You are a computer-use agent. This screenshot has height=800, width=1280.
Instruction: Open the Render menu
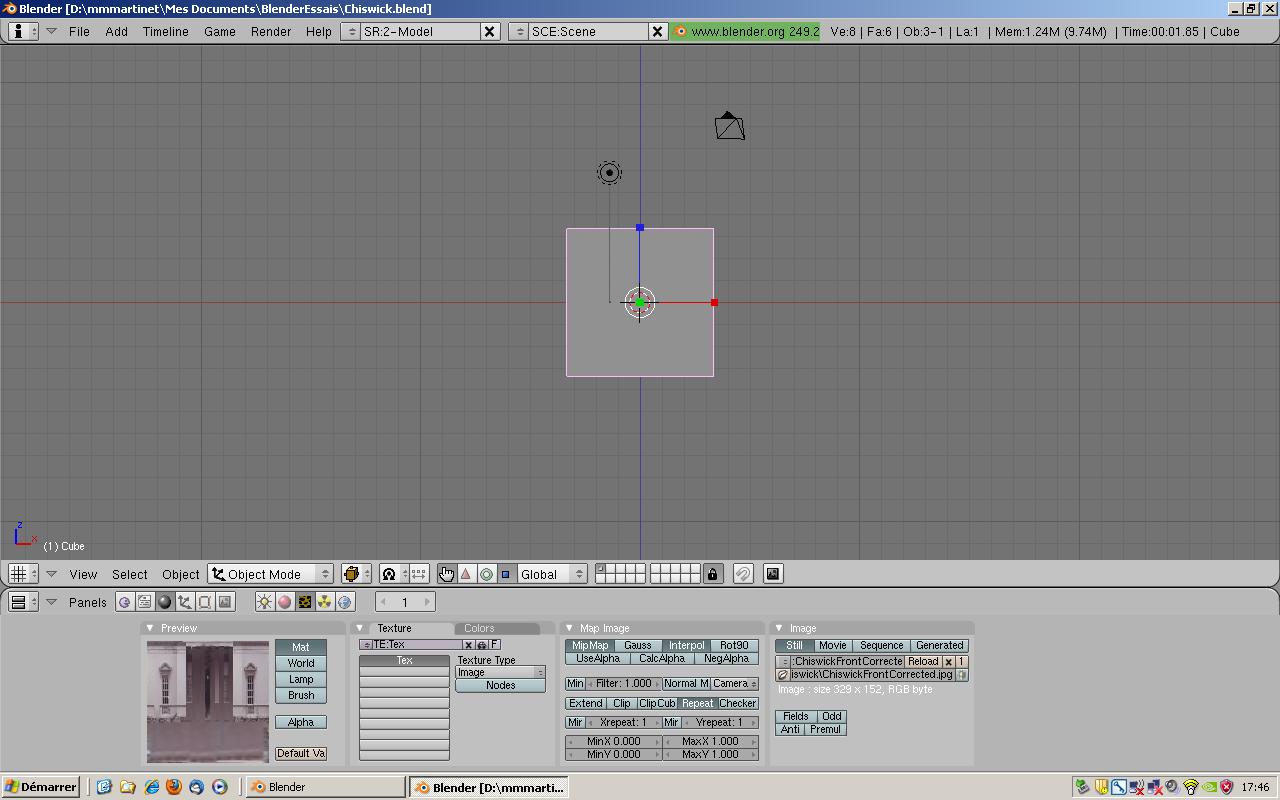271,31
